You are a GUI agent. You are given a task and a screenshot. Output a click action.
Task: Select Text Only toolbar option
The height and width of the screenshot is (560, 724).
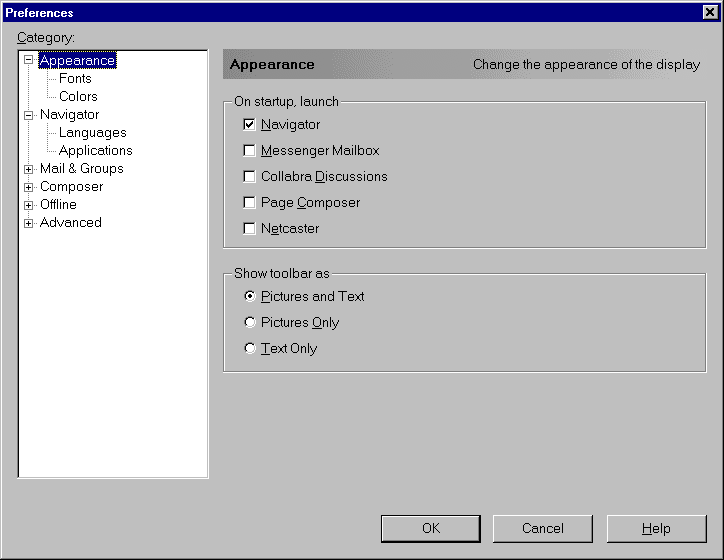coord(250,349)
